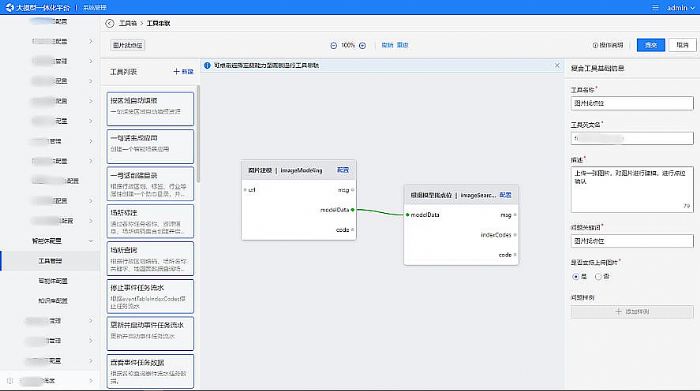Click the hamburger menu icon near admin
This screenshot has width=700, height=391.
[x=655, y=8]
